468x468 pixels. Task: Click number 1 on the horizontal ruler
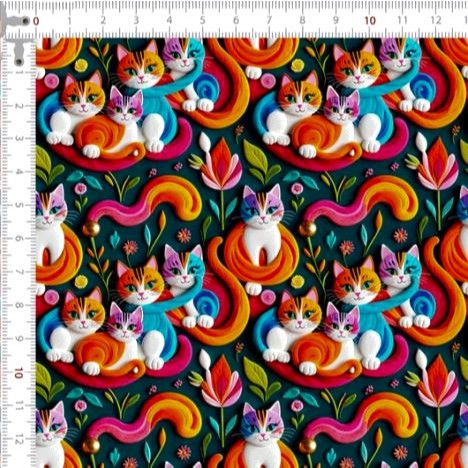[x=69, y=21]
